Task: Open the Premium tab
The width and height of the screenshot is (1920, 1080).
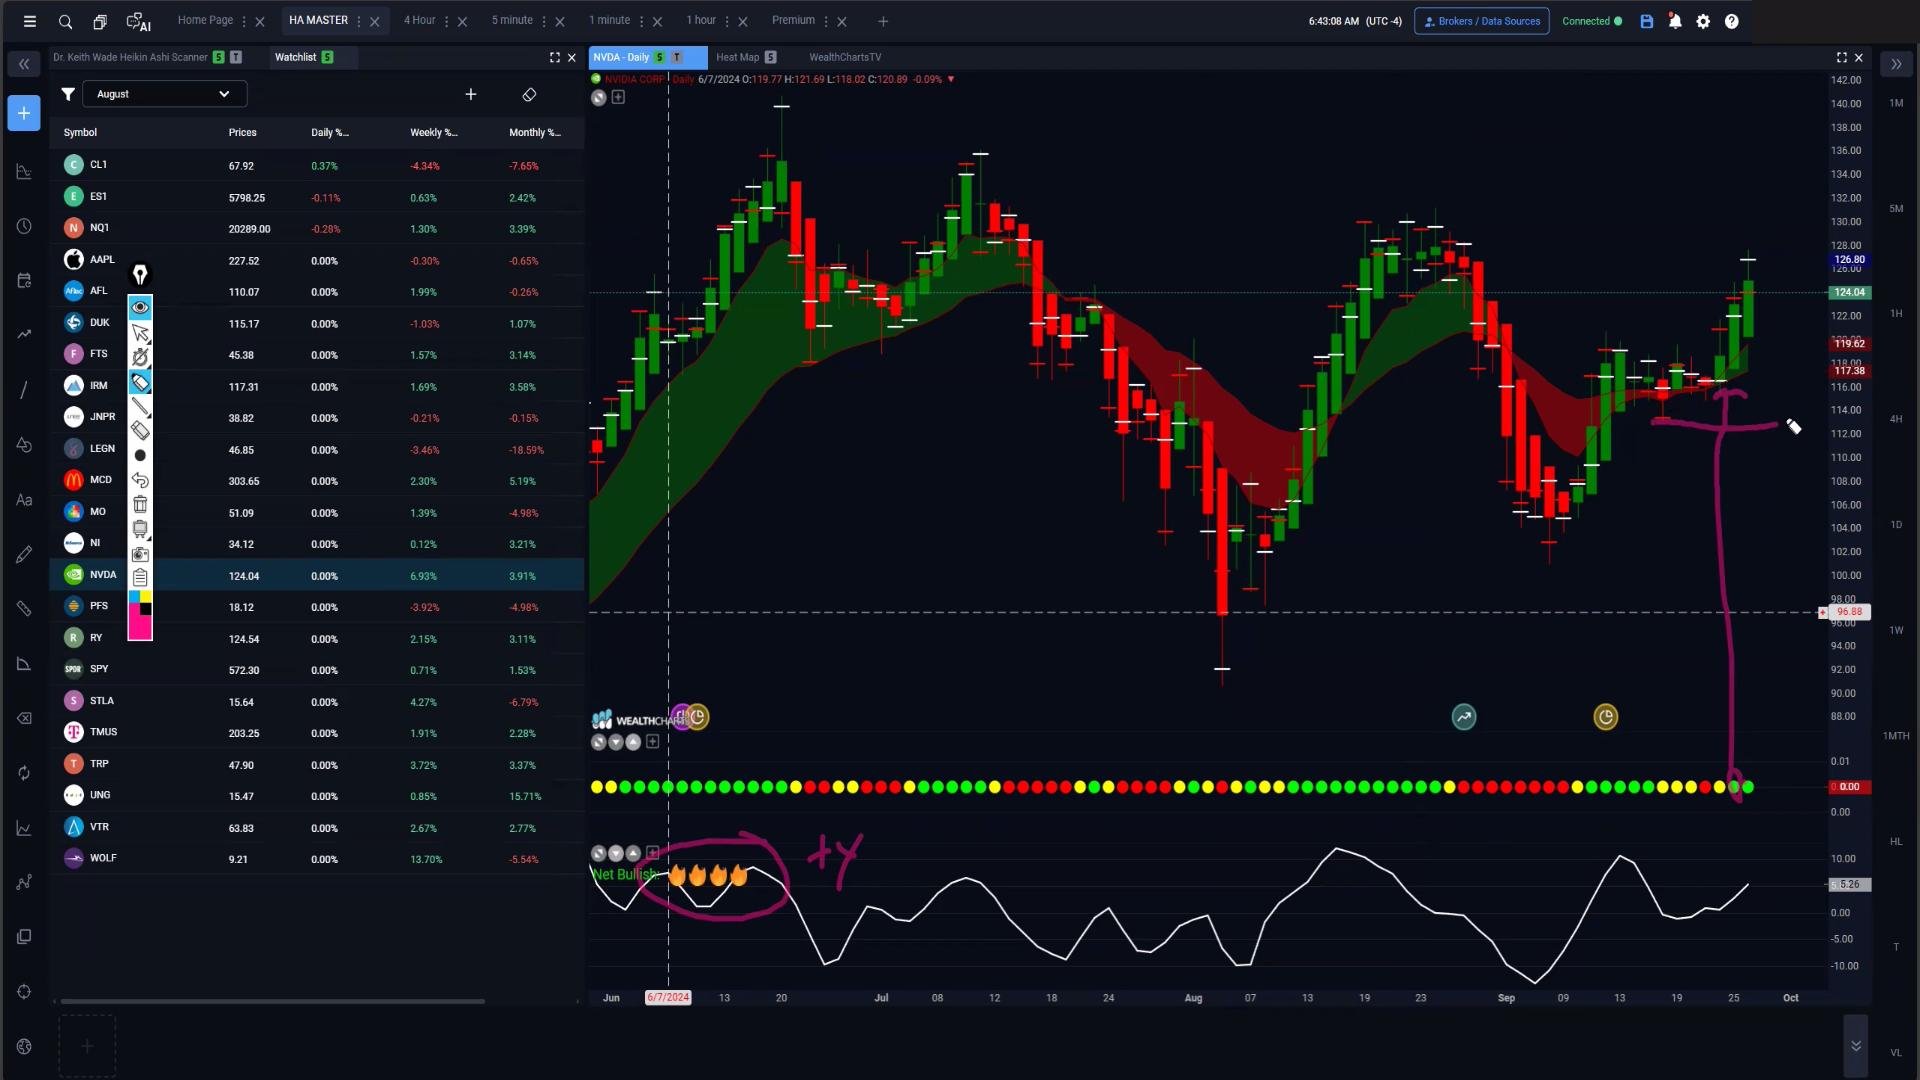Action: click(x=793, y=20)
